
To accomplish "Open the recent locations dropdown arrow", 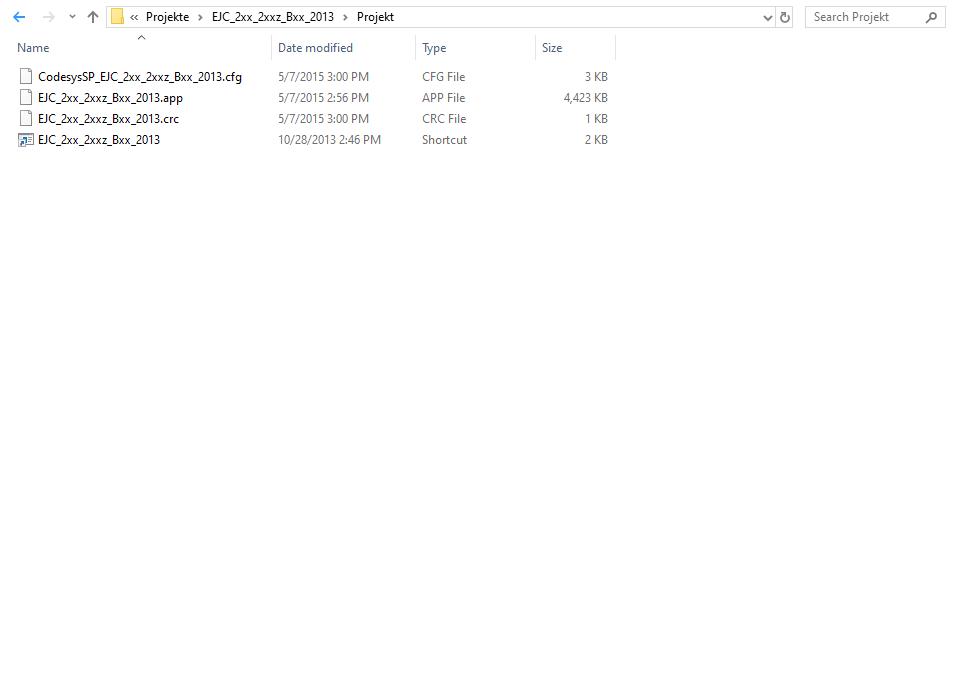I will (x=72, y=17).
